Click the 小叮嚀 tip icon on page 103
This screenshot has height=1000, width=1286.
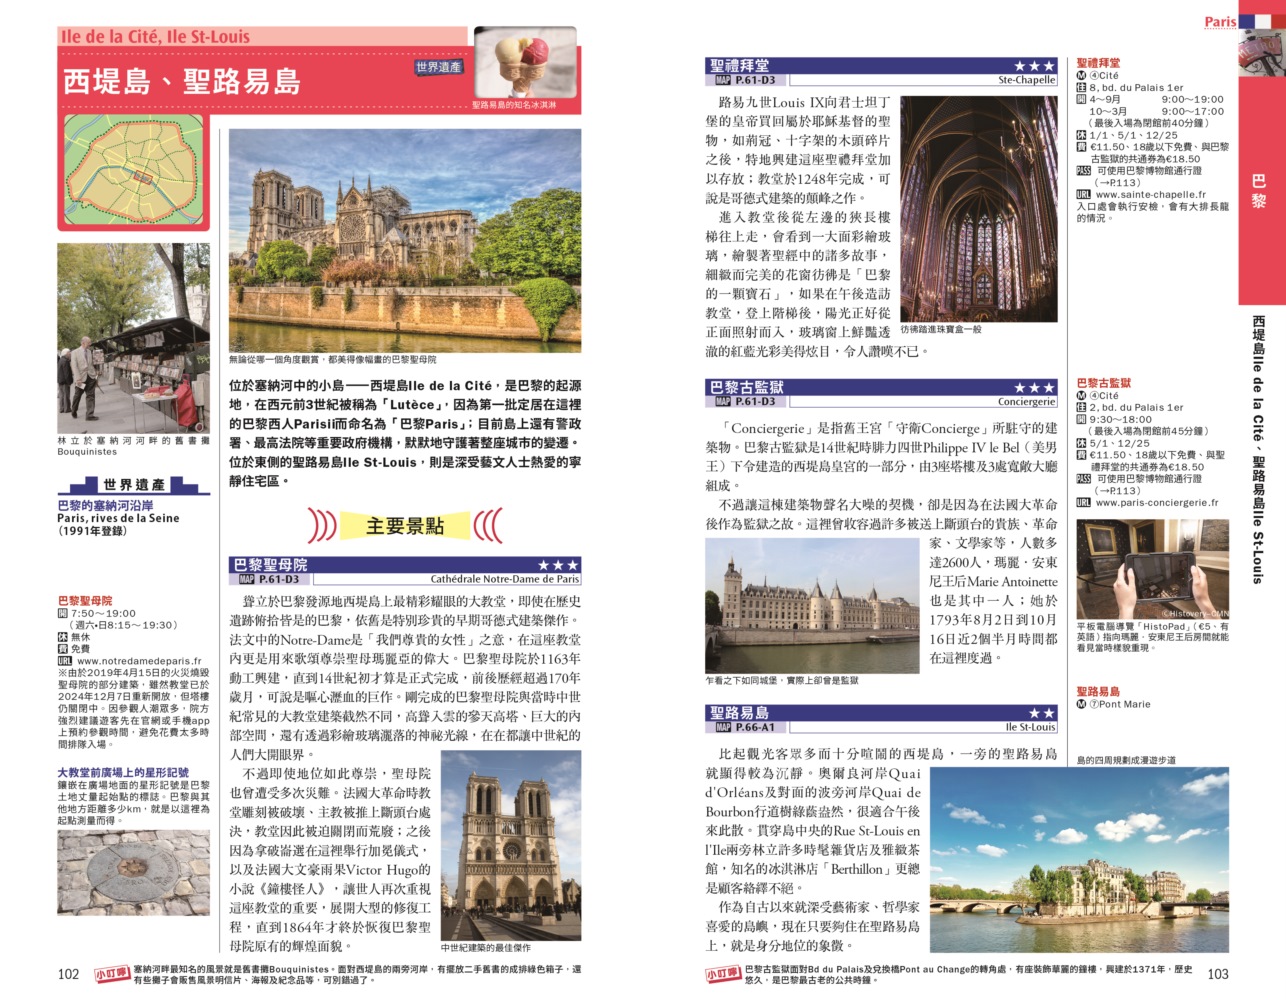click(x=723, y=974)
